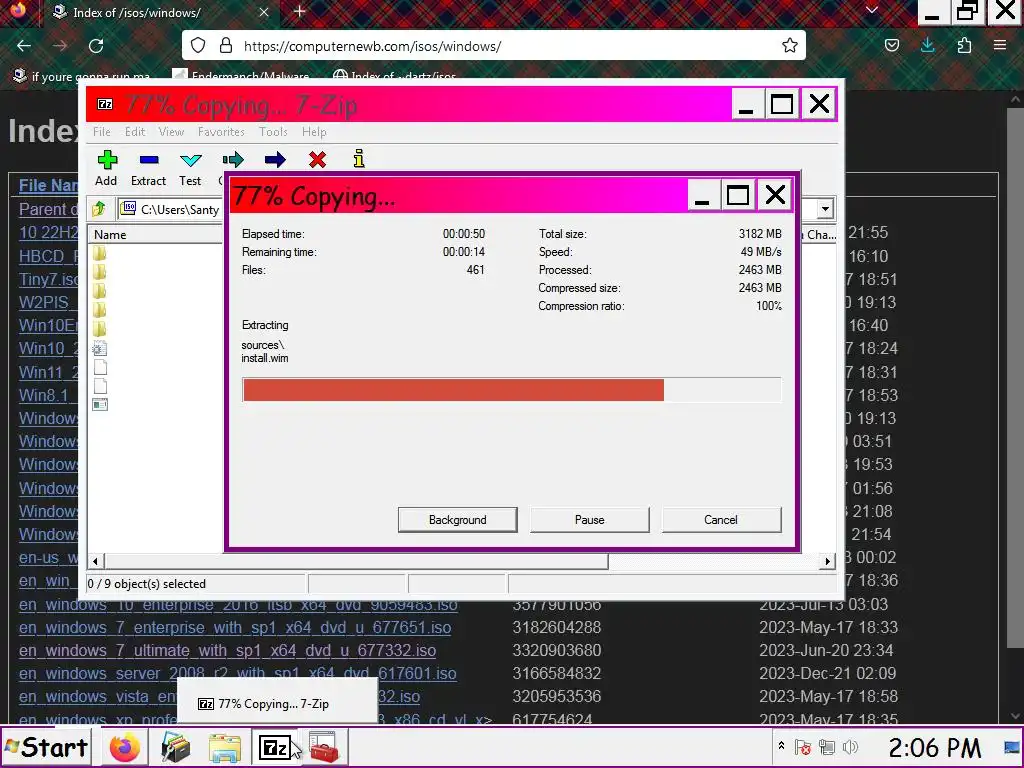Open the Edit menu in 7-Zip
This screenshot has width=1024, height=768.
point(135,132)
